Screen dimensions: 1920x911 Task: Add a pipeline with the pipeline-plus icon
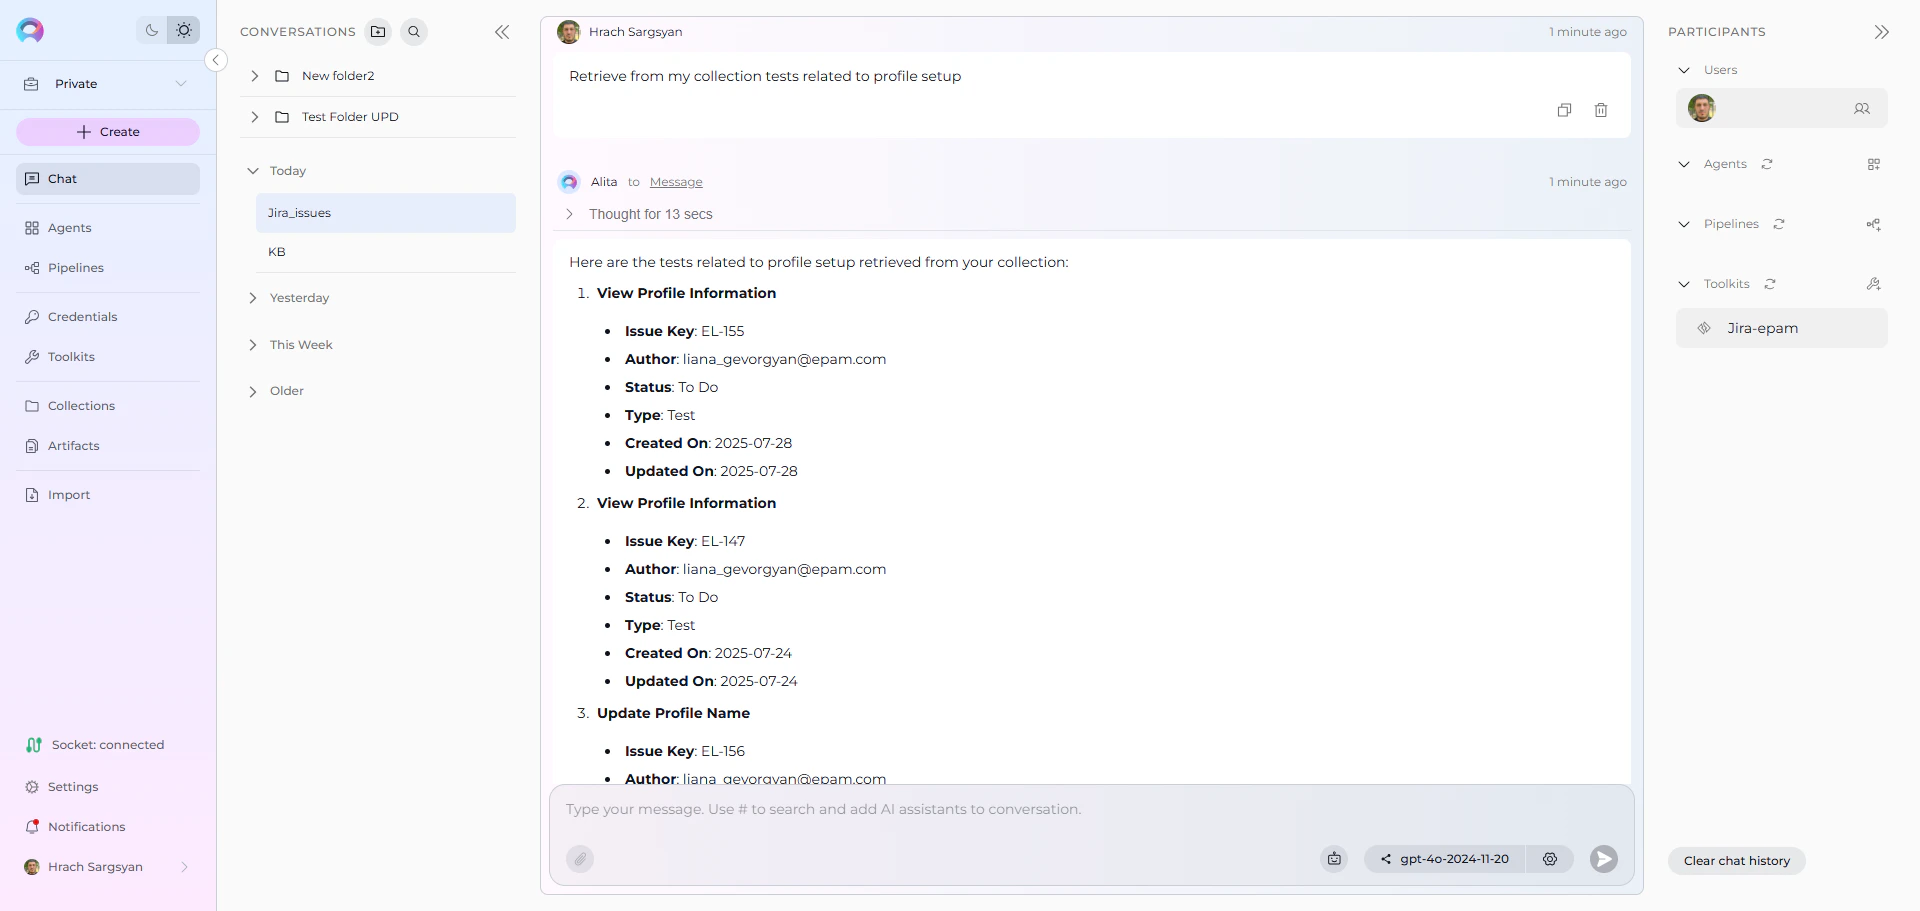click(x=1875, y=224)
